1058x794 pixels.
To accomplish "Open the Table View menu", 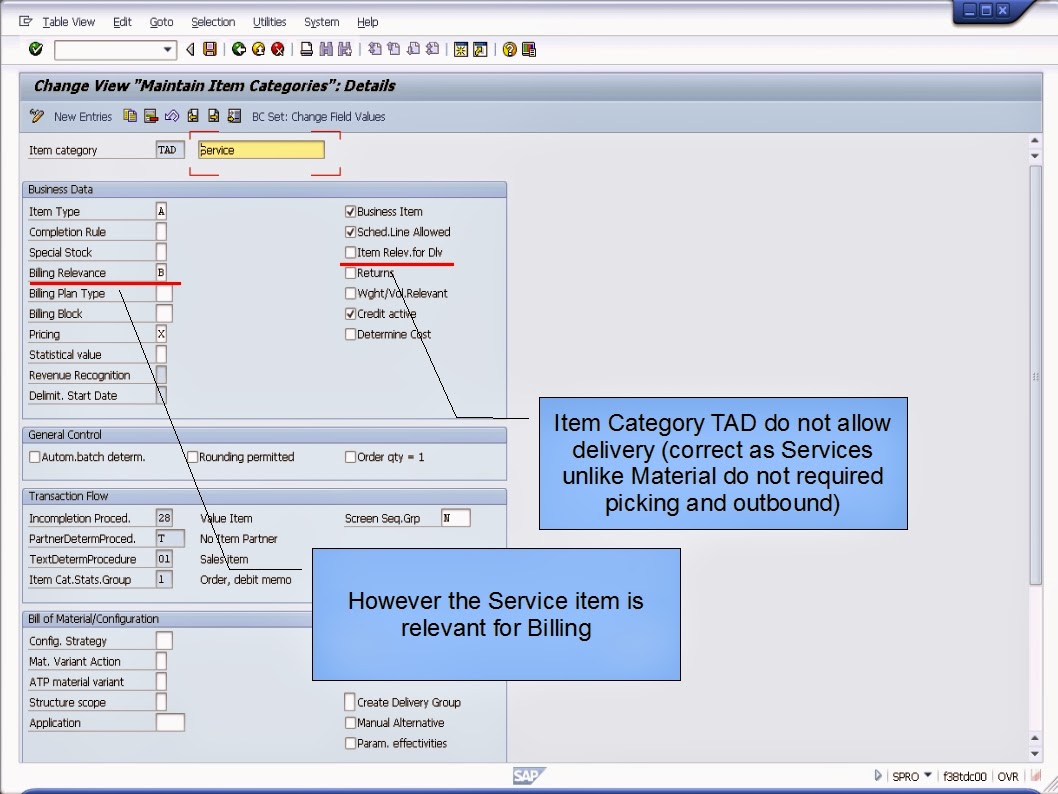I will [69, 22].
